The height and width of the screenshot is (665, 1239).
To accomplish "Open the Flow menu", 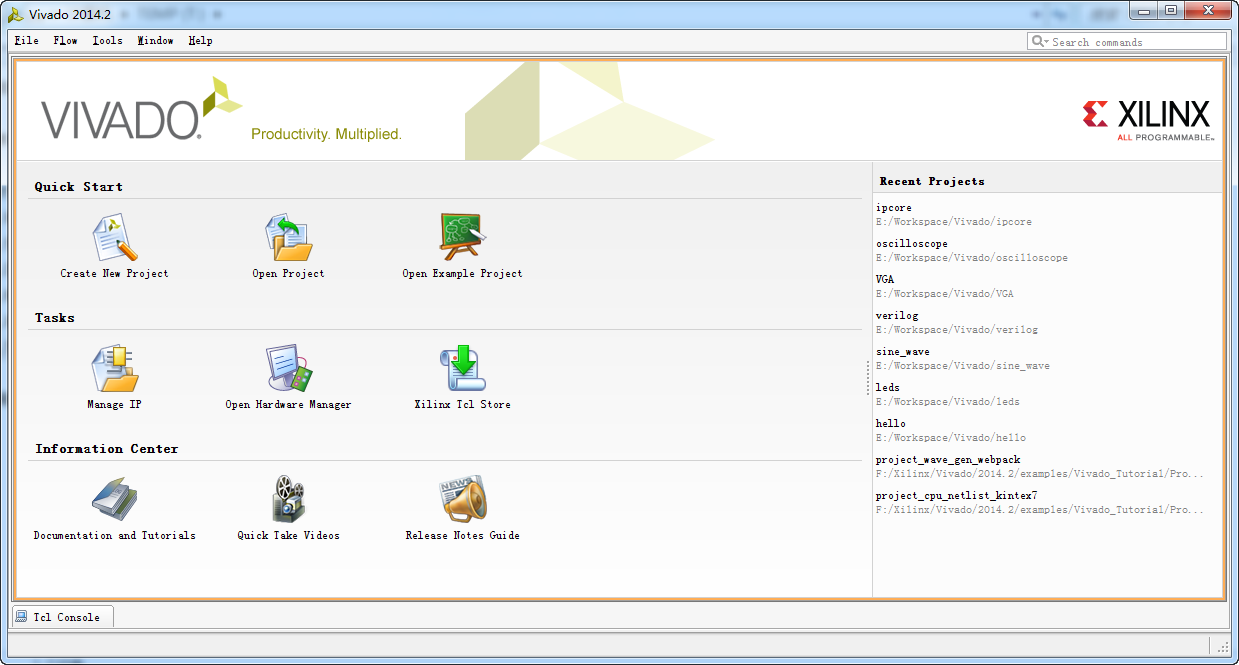I will (65, 41).
